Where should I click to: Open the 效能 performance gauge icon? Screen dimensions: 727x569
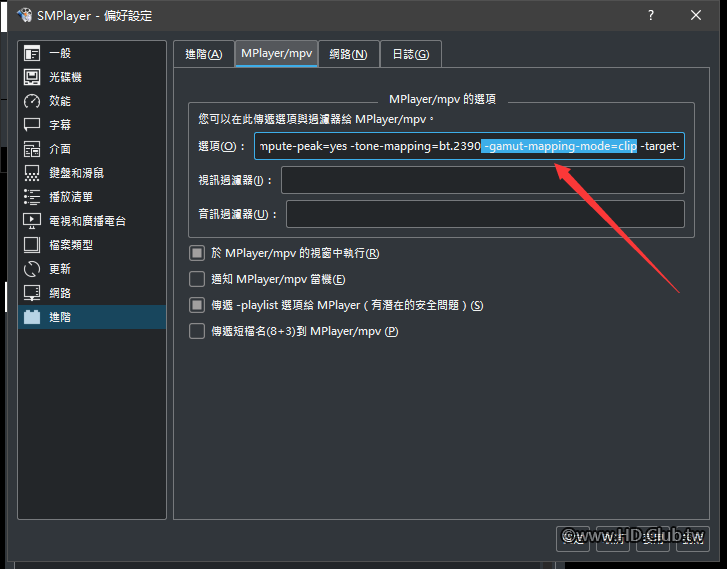tap(32, 101)
